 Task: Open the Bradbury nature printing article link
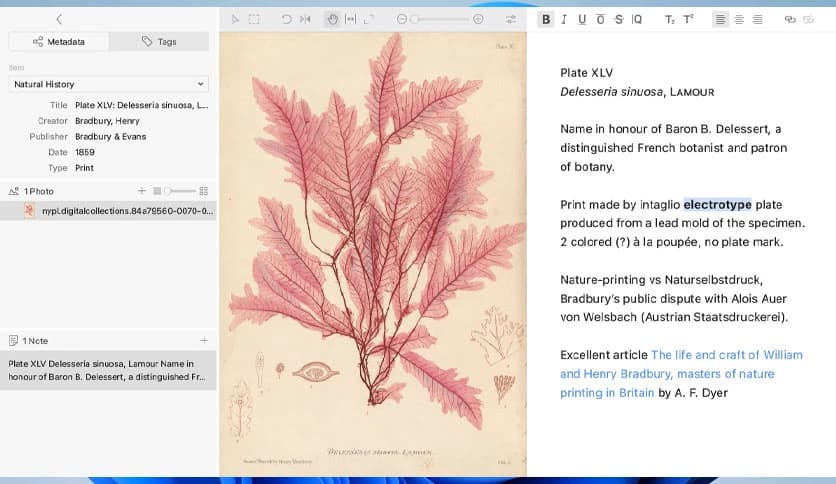(681, 374)
